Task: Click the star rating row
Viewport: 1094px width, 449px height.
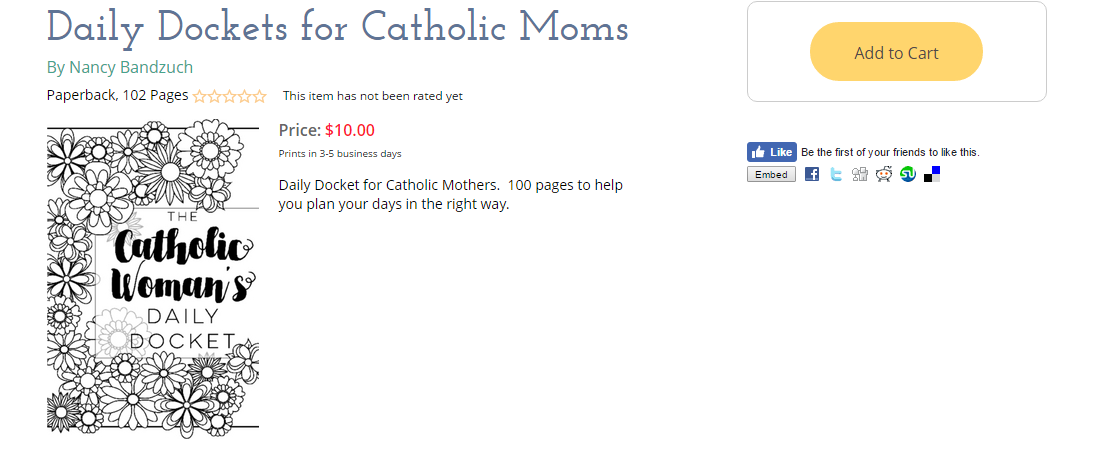Action: tap(230, 96)
